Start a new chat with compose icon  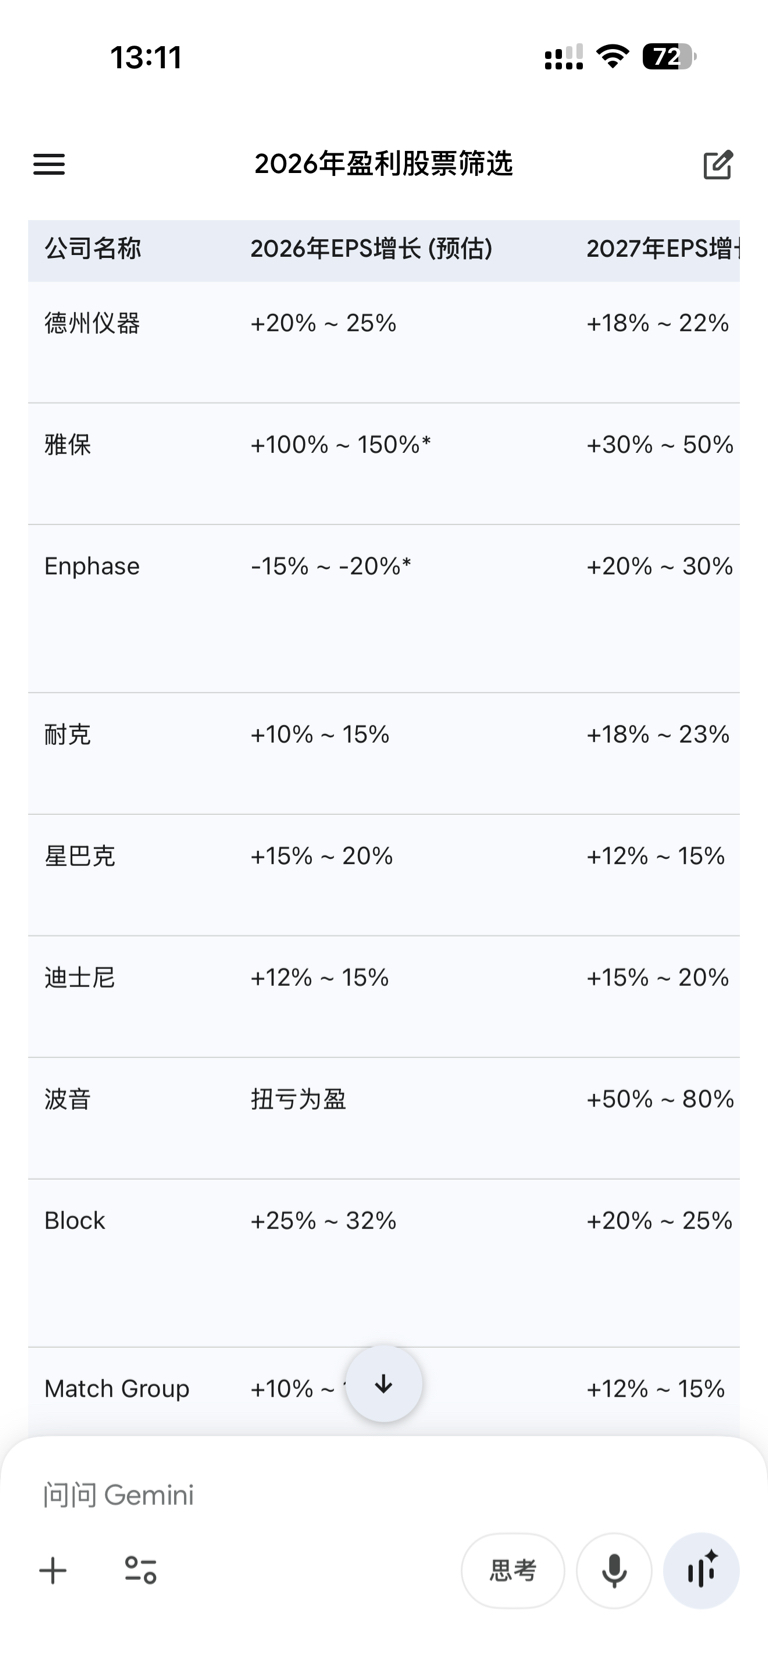[718, 164]
